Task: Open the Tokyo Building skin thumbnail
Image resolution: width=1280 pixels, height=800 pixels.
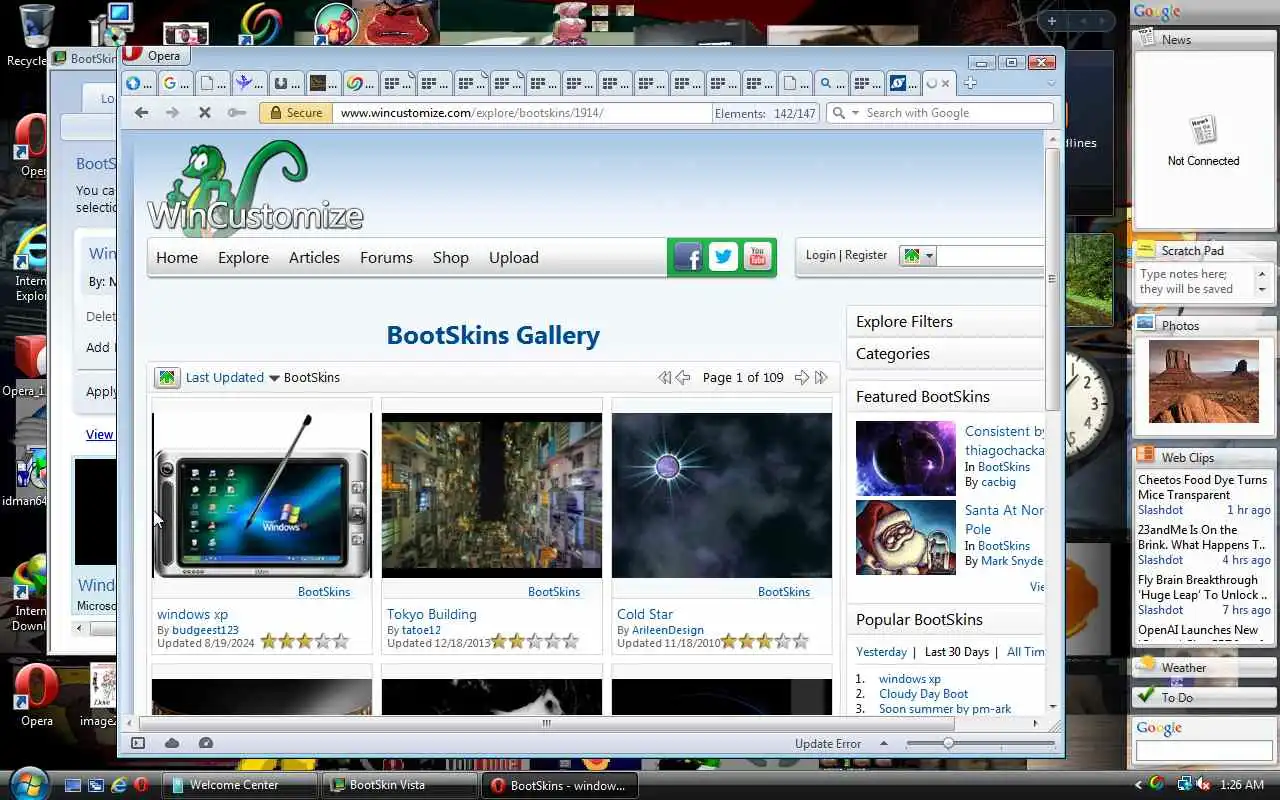Action: tap(492, 495)
